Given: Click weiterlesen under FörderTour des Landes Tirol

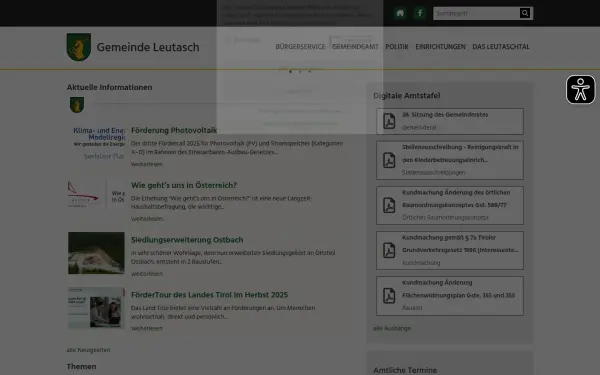Looking at the screenshot, I should [147, 328].
